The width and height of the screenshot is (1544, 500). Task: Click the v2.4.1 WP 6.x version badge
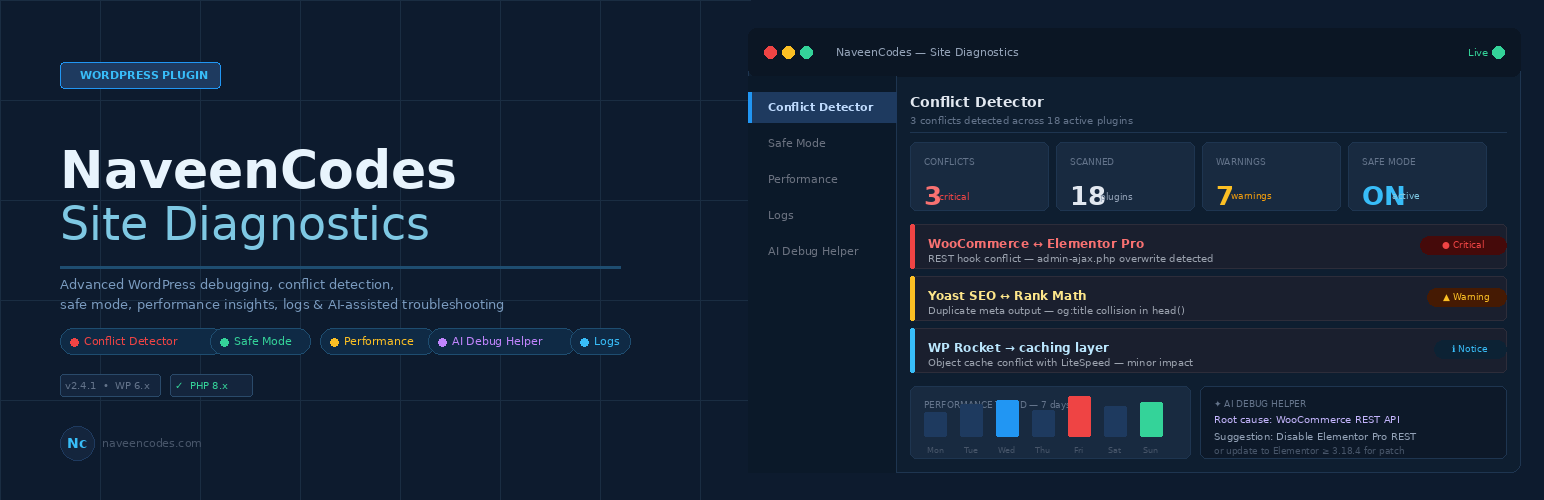[110, 385]
